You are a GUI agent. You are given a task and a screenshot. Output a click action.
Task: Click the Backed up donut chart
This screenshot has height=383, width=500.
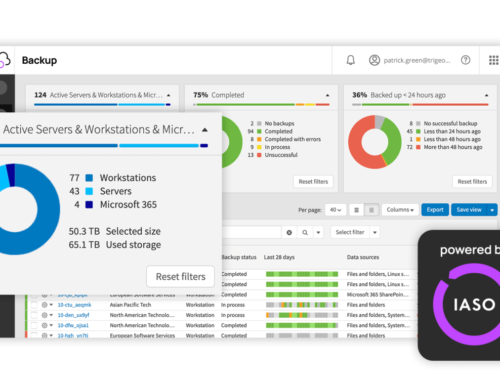coord(375,142)
